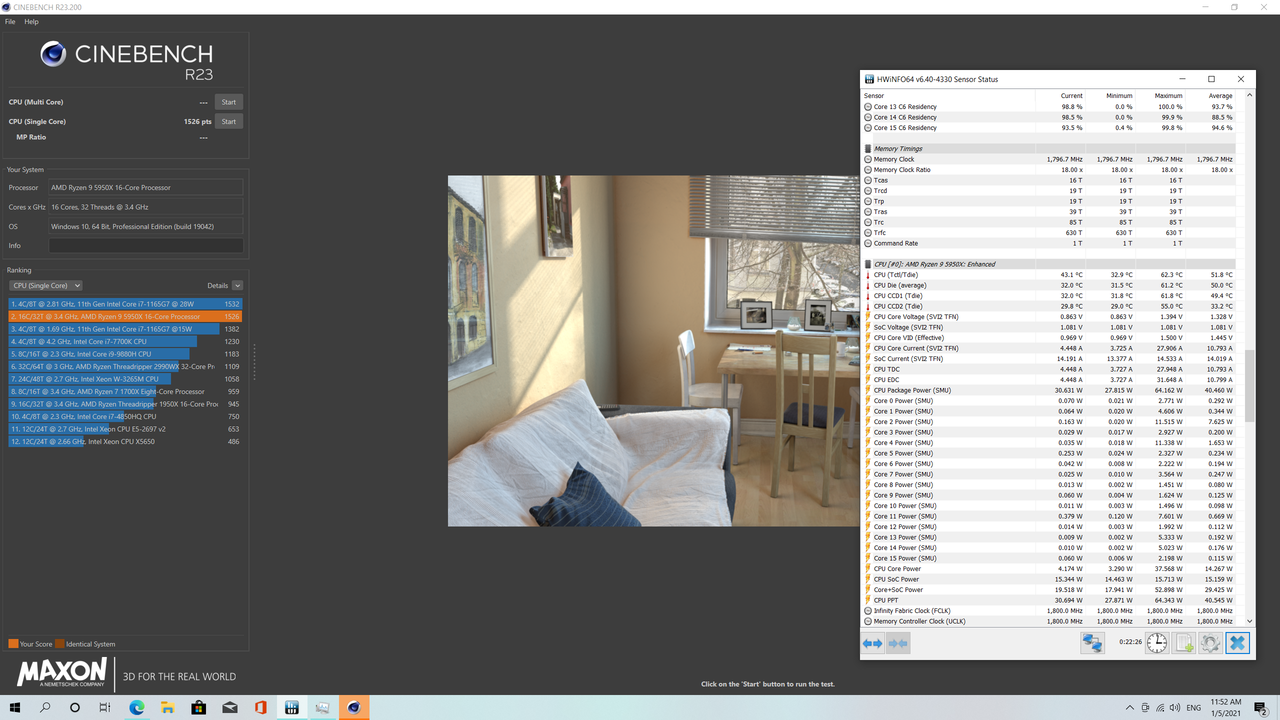Image resolution: width=1280 pixels, height=720 pixels.
Task: Expand HWiNFO columns with the blue outward arrows
Action: (872, 643)
